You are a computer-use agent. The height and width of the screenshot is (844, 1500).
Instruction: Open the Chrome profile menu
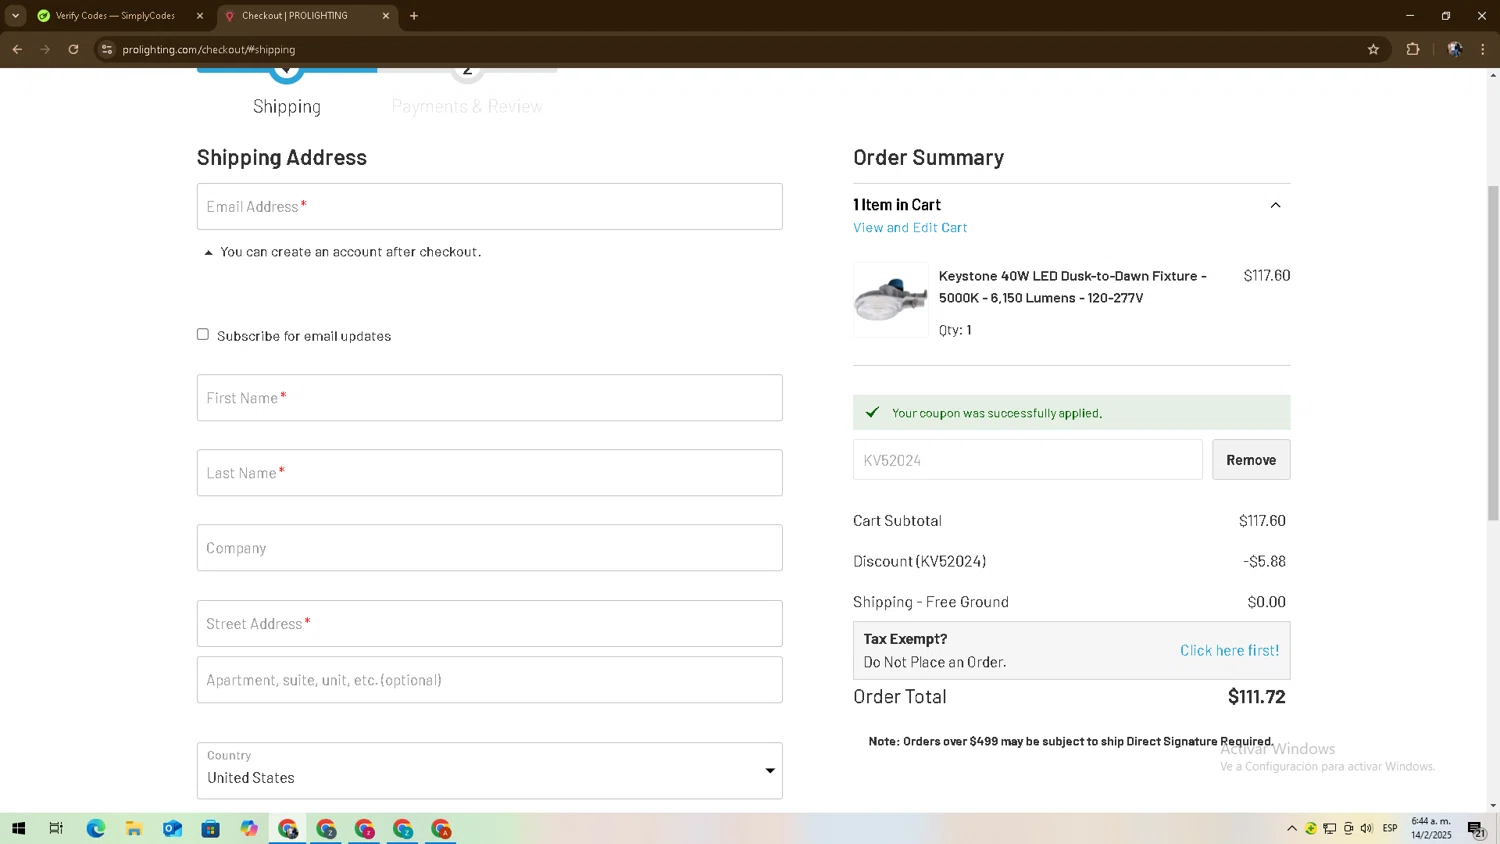pyautogui.click(x=1455, y=49)
